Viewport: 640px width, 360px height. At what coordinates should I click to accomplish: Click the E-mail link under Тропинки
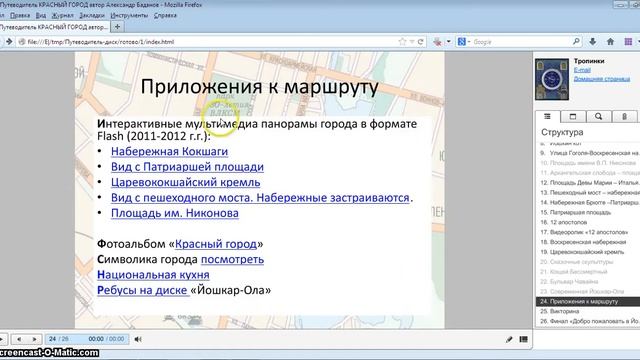(582, 70)
